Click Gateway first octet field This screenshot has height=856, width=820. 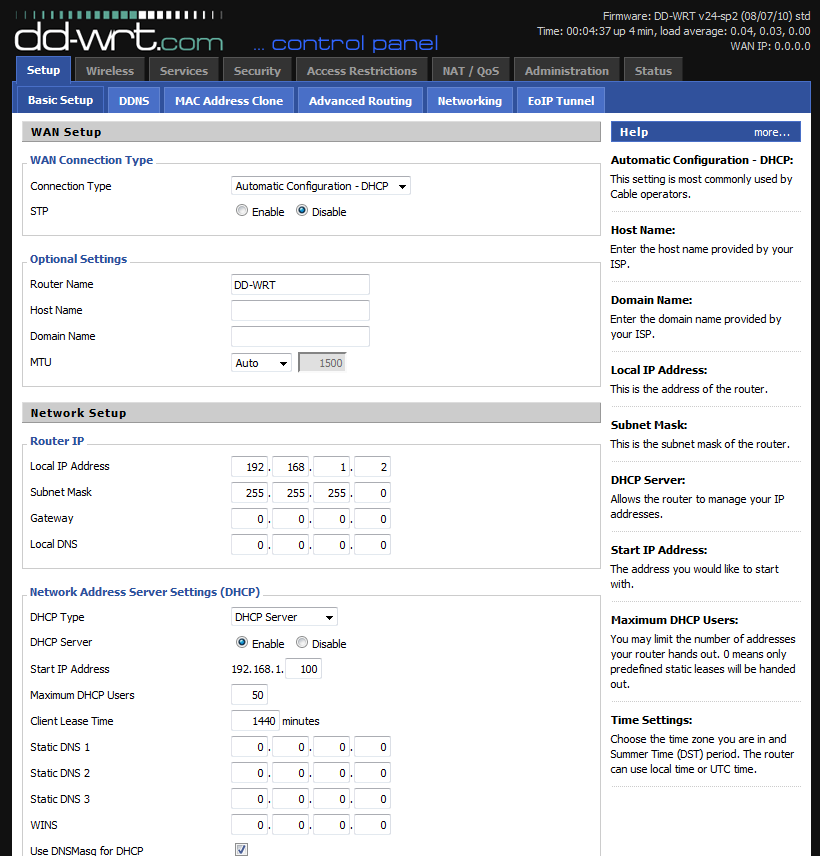tap(249, 519)
